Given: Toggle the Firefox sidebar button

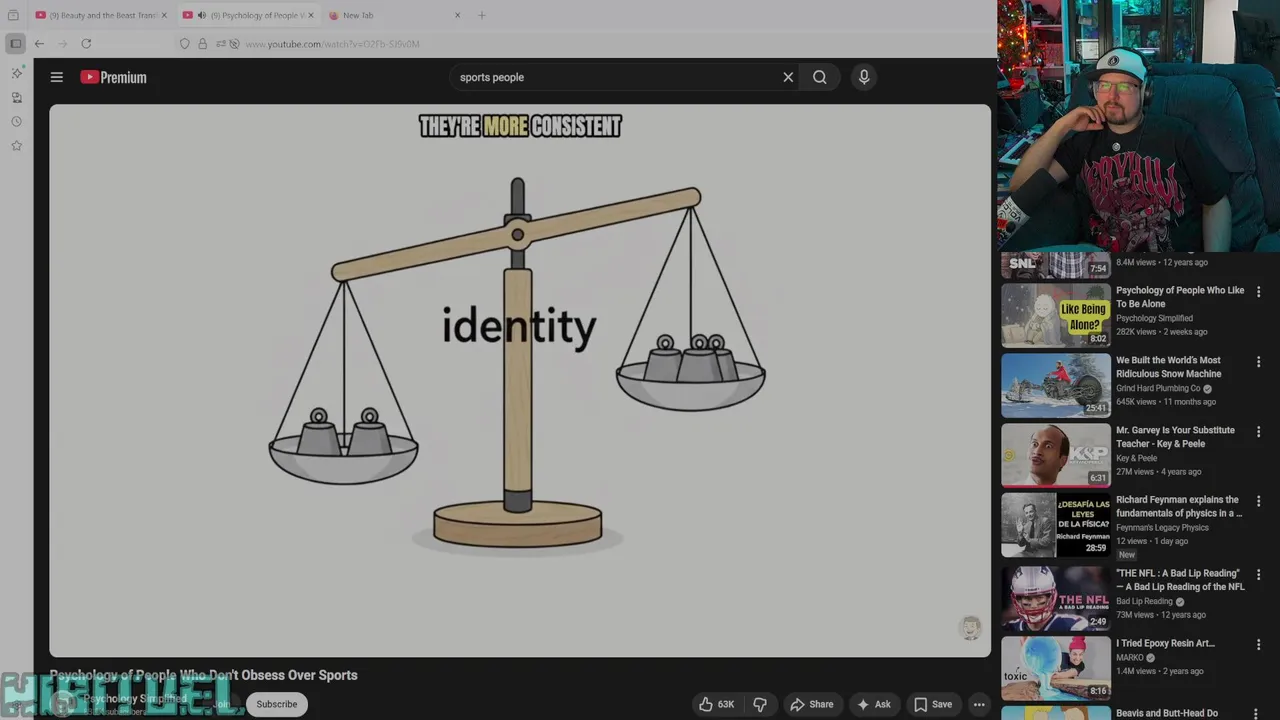Looking at the screenshot, I should pos(15,44).
